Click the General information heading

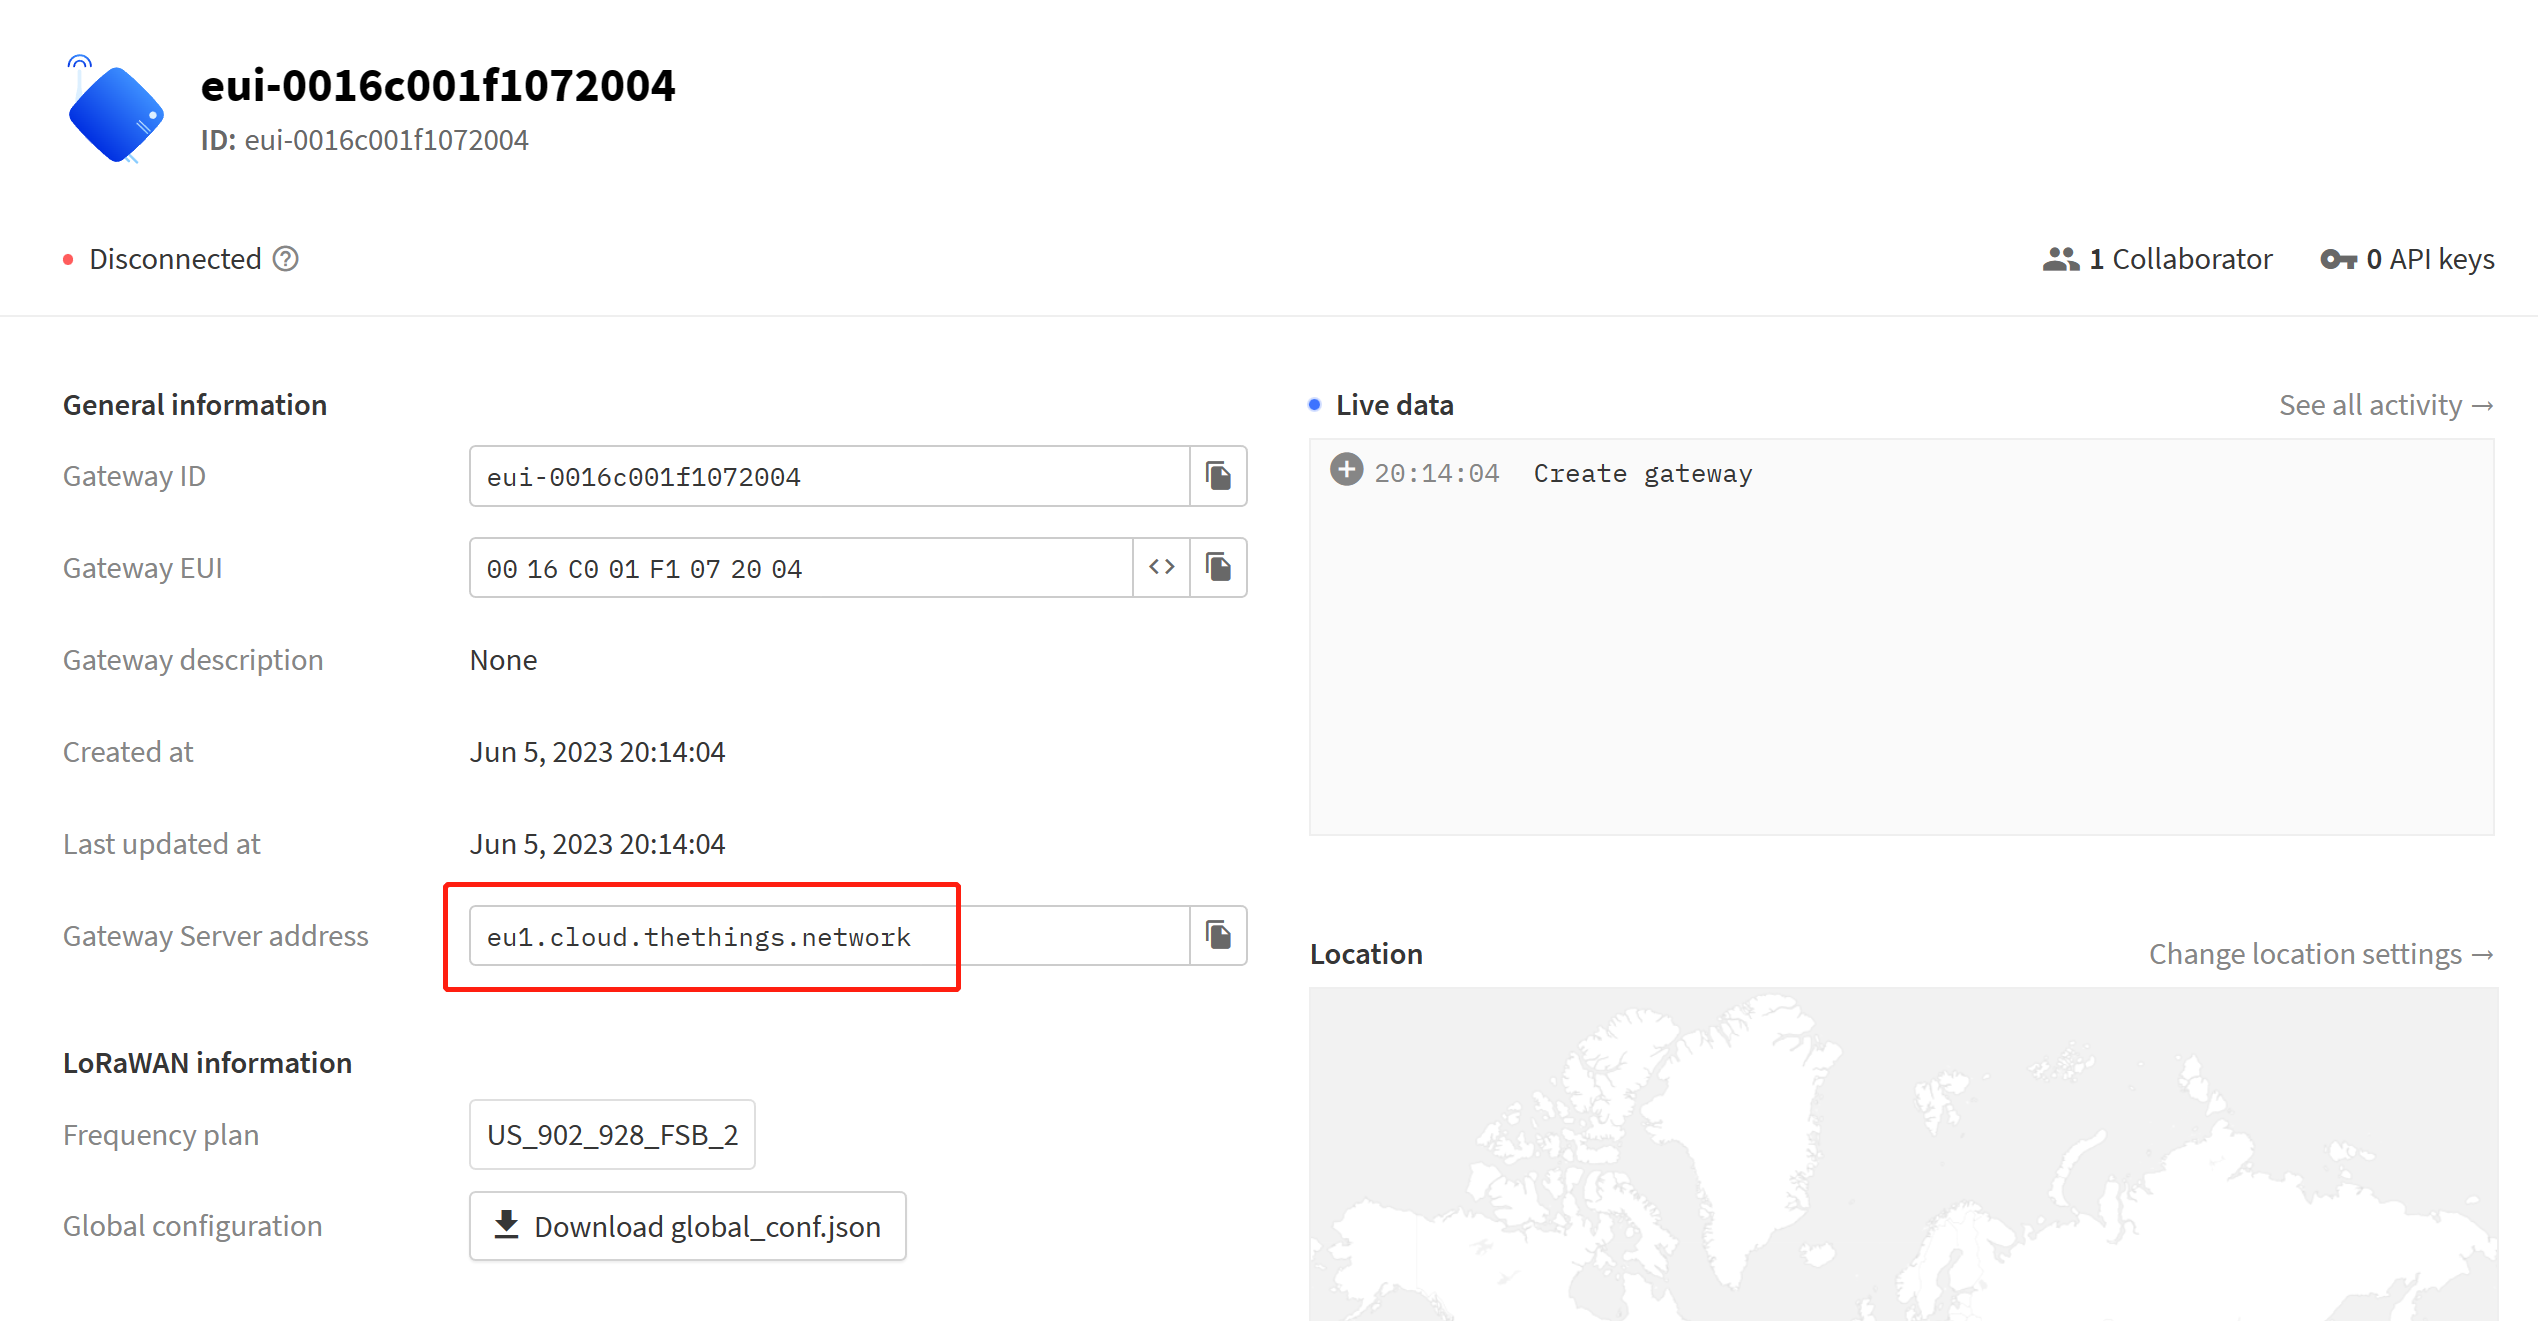tap(195, 405)
